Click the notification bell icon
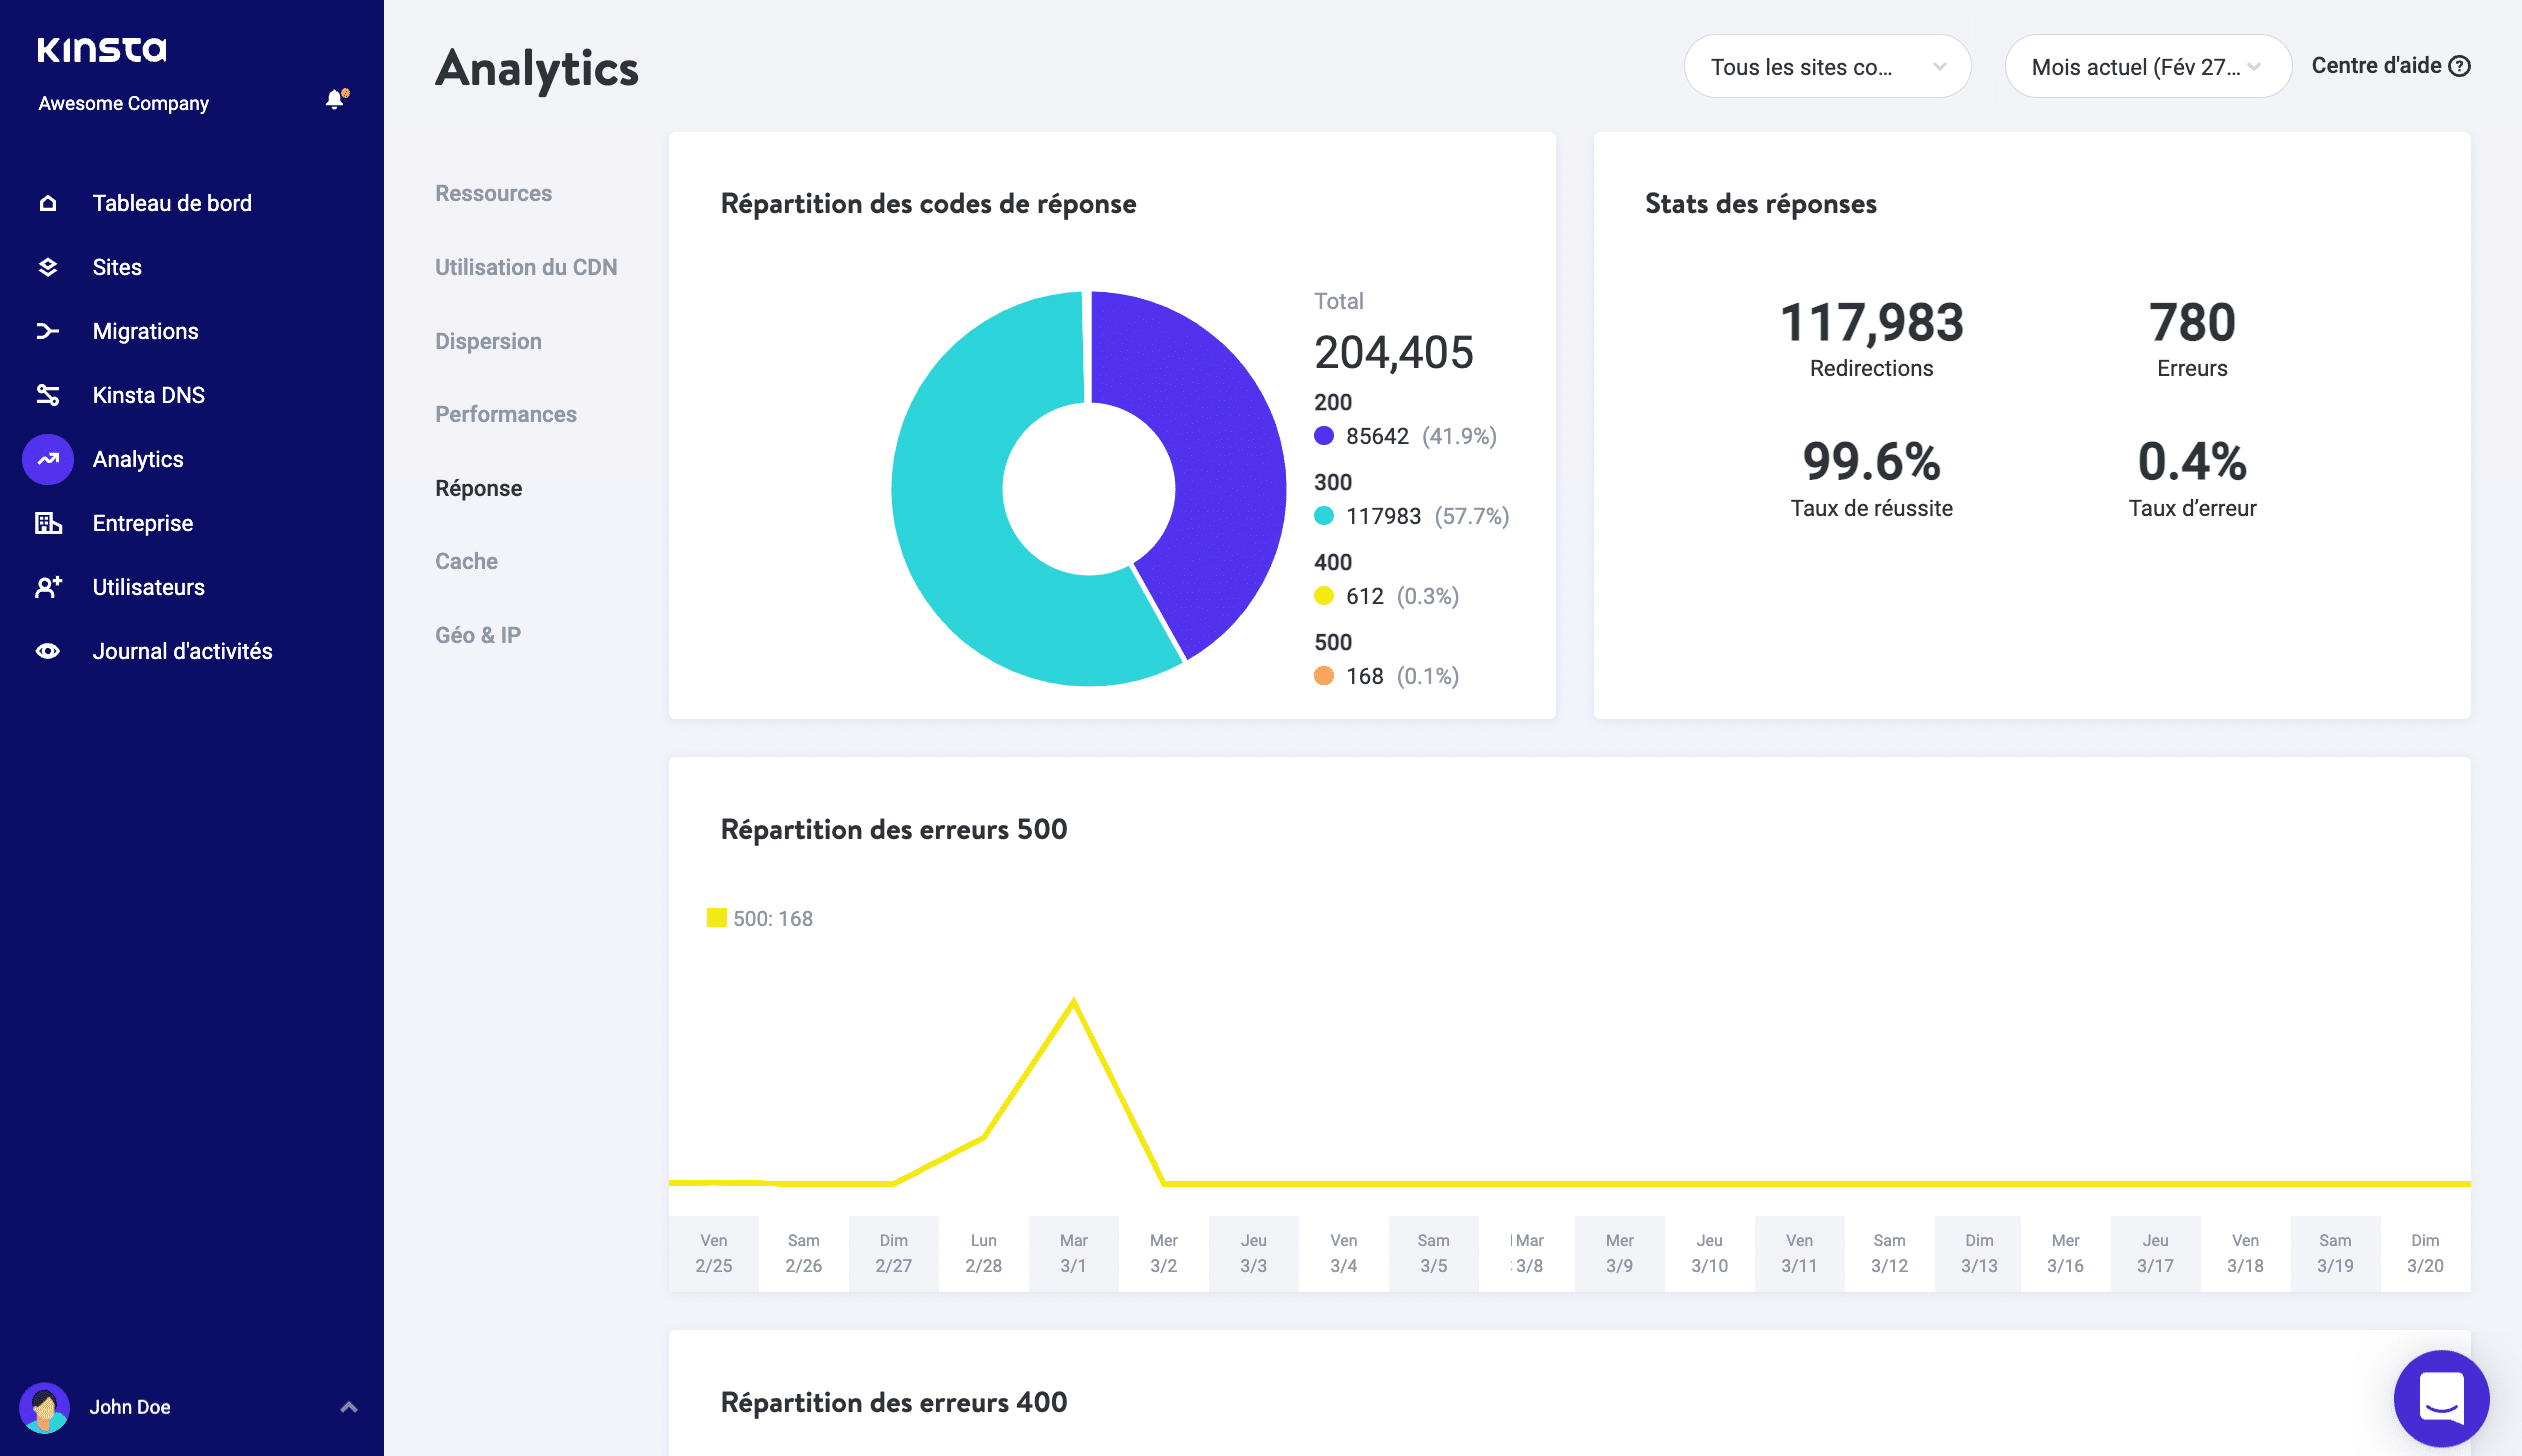 click(333, 99)
